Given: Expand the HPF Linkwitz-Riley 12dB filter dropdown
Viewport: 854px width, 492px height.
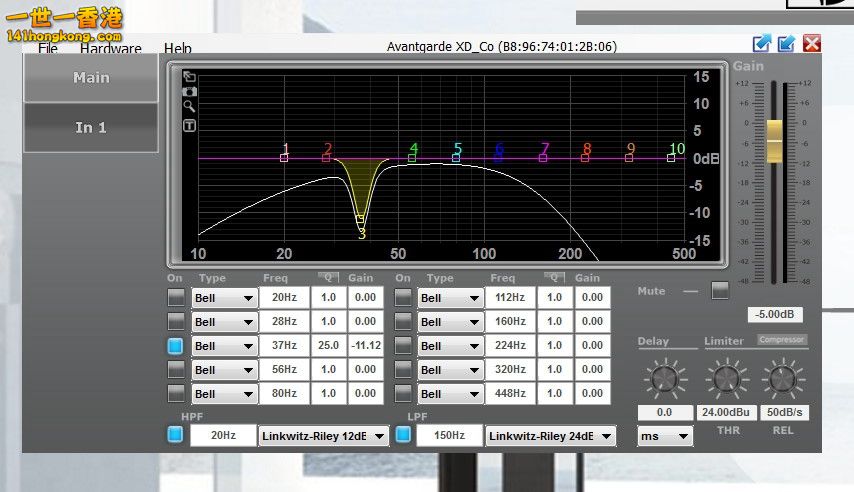Looking at the screenshot, I should point(323,436).
